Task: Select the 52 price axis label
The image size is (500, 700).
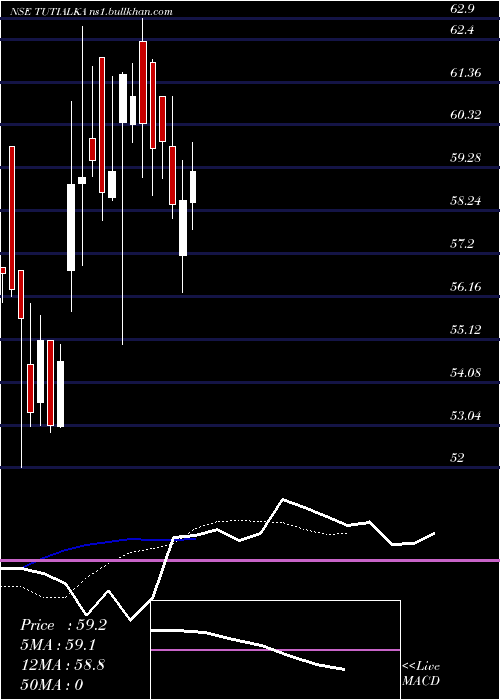Action: point(458,458)
